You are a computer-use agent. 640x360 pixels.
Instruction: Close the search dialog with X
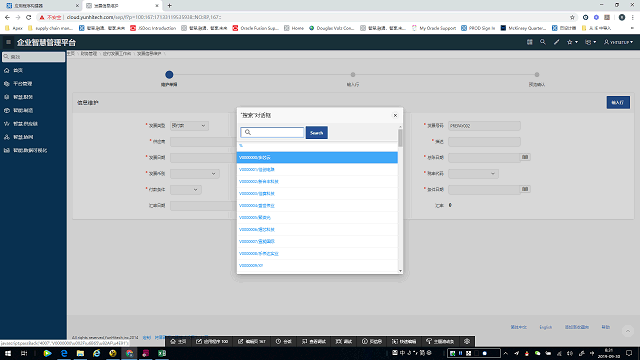pyautogui.click(x=395, y=116)
